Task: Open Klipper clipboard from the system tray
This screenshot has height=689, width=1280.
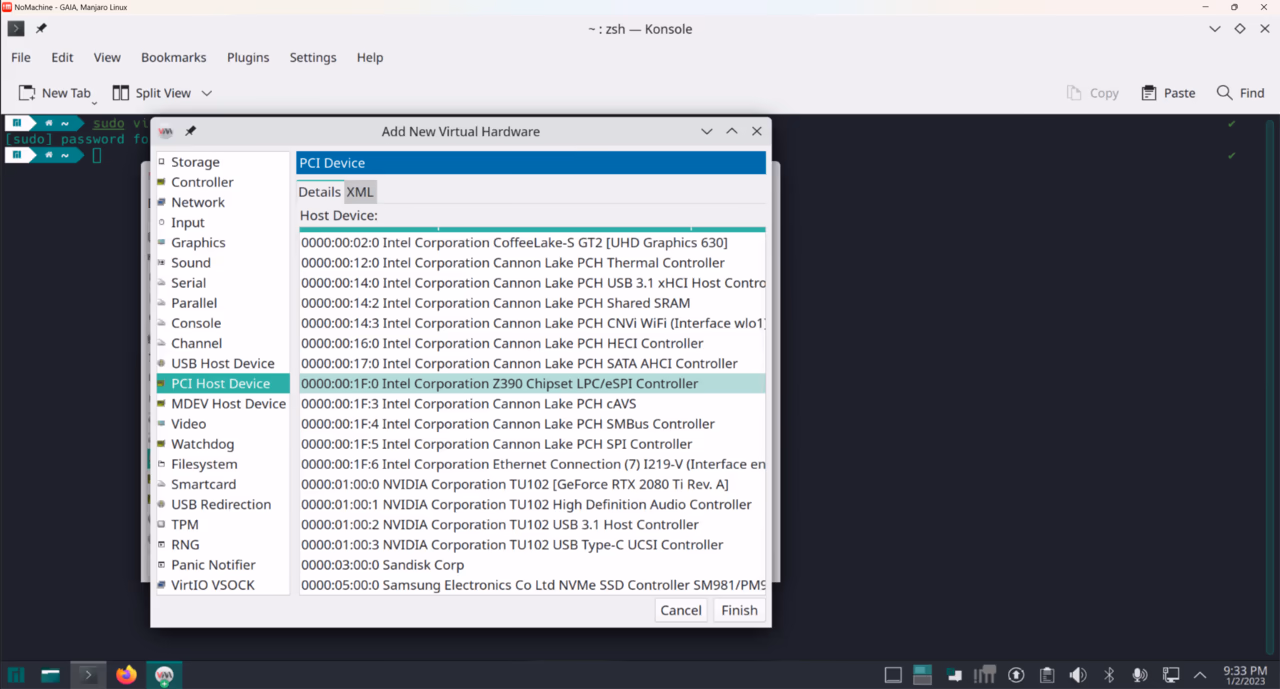Action: pos(1046,674)
